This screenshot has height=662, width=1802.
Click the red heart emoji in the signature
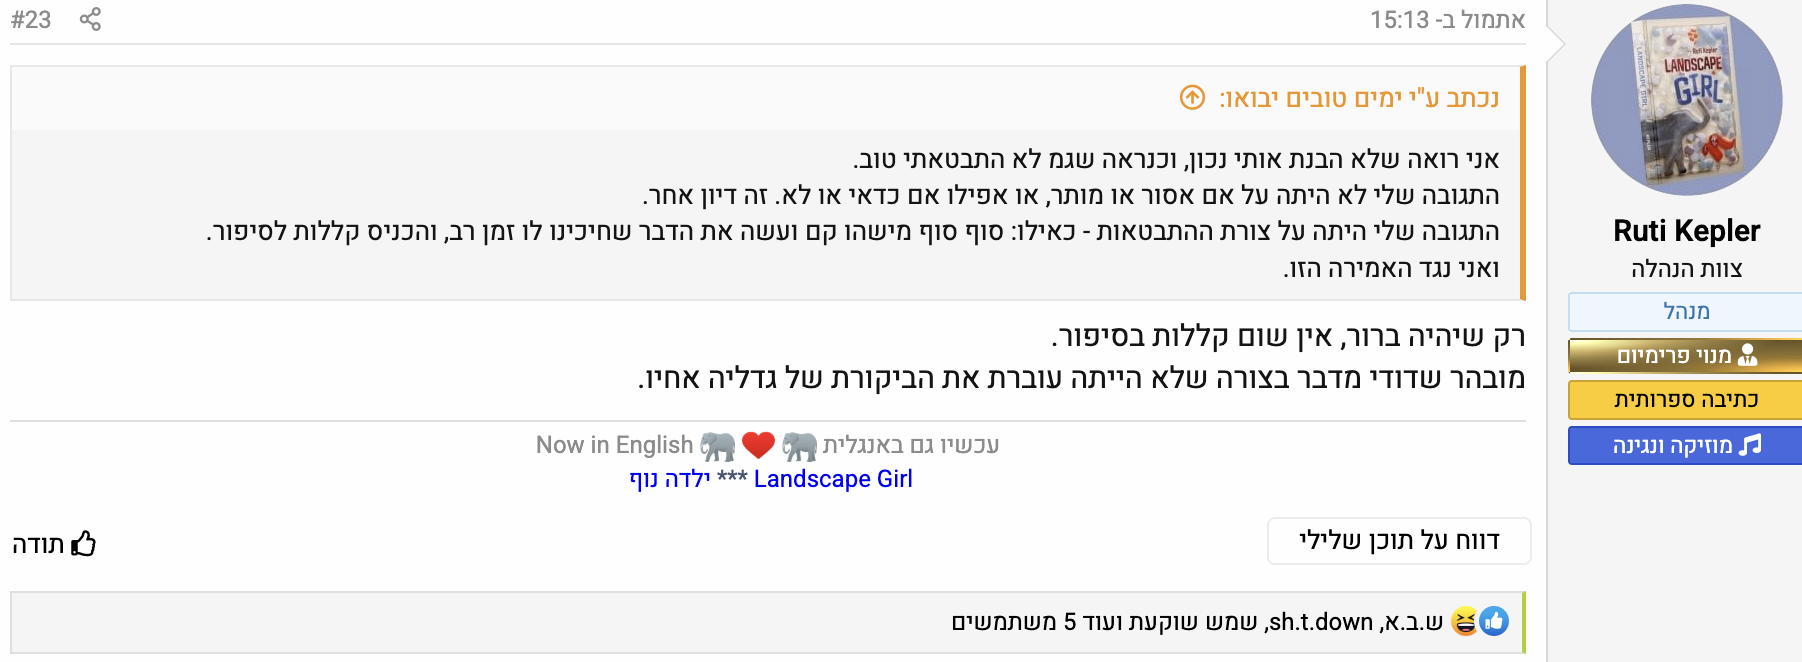point(758,445)
